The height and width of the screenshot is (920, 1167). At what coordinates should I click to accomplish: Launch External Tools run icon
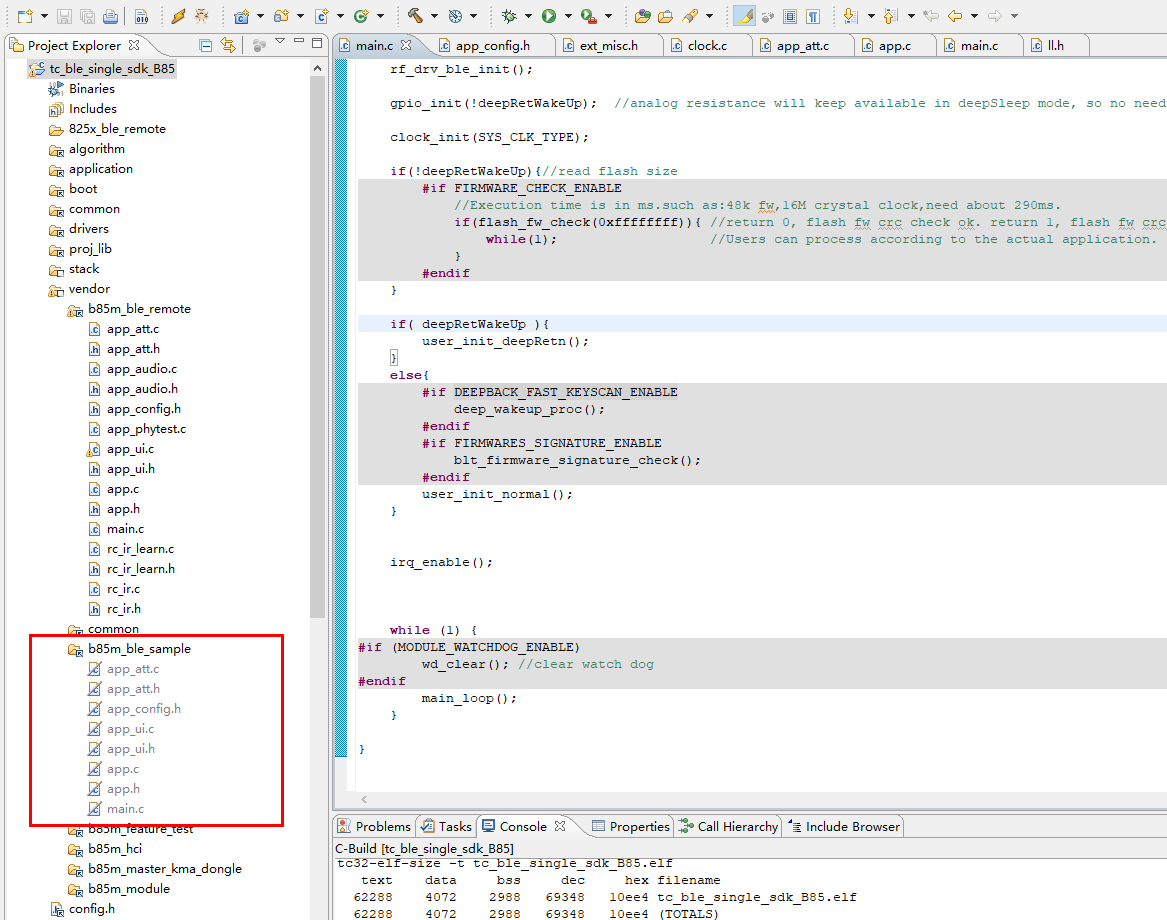tap(589, 16)
